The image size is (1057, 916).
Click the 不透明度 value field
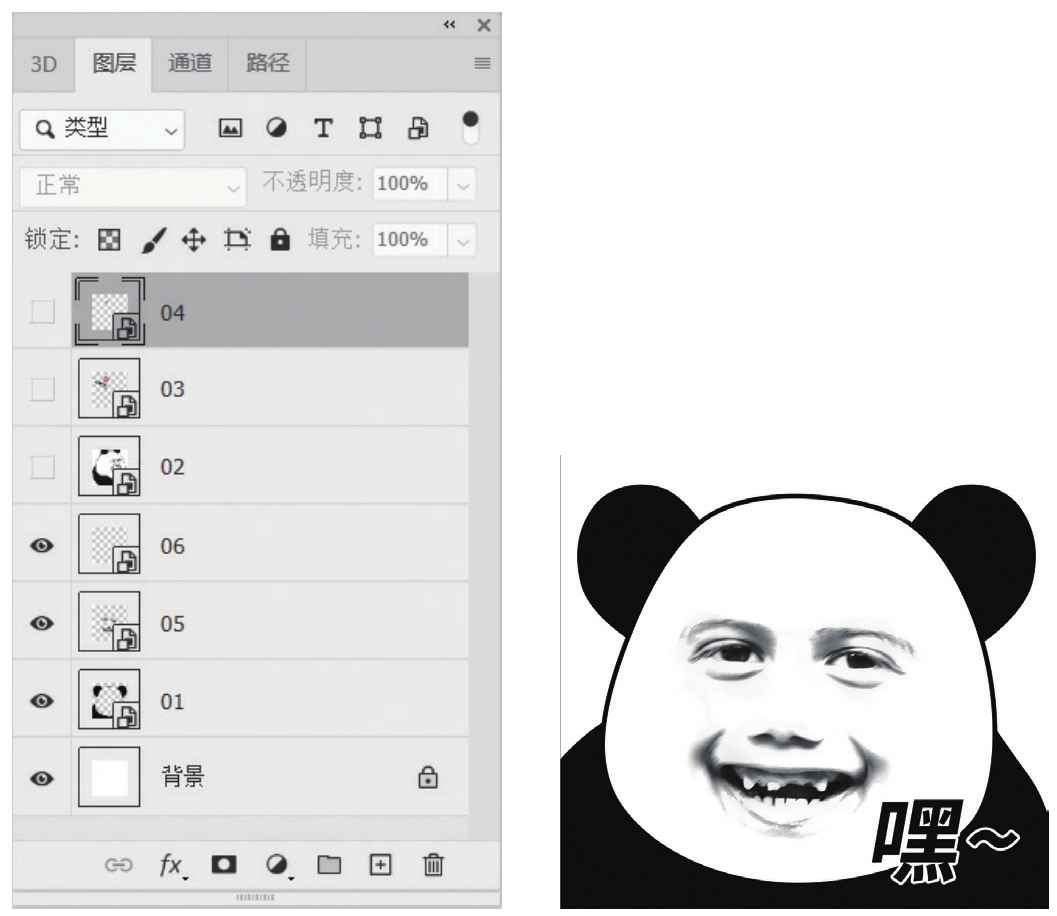point(410,184)
